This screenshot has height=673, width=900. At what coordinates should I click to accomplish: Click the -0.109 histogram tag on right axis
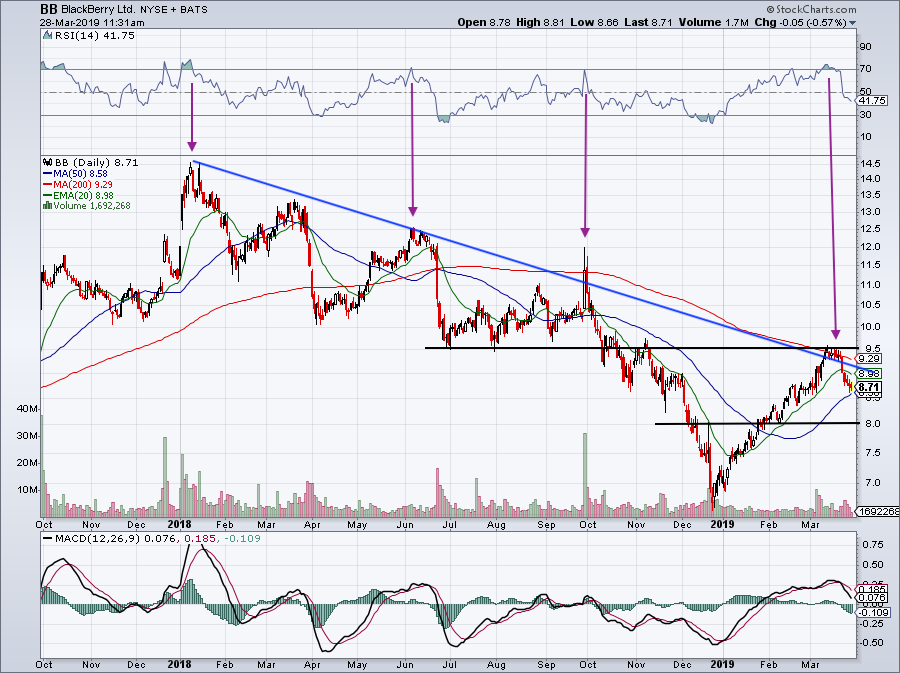[874, 612]
